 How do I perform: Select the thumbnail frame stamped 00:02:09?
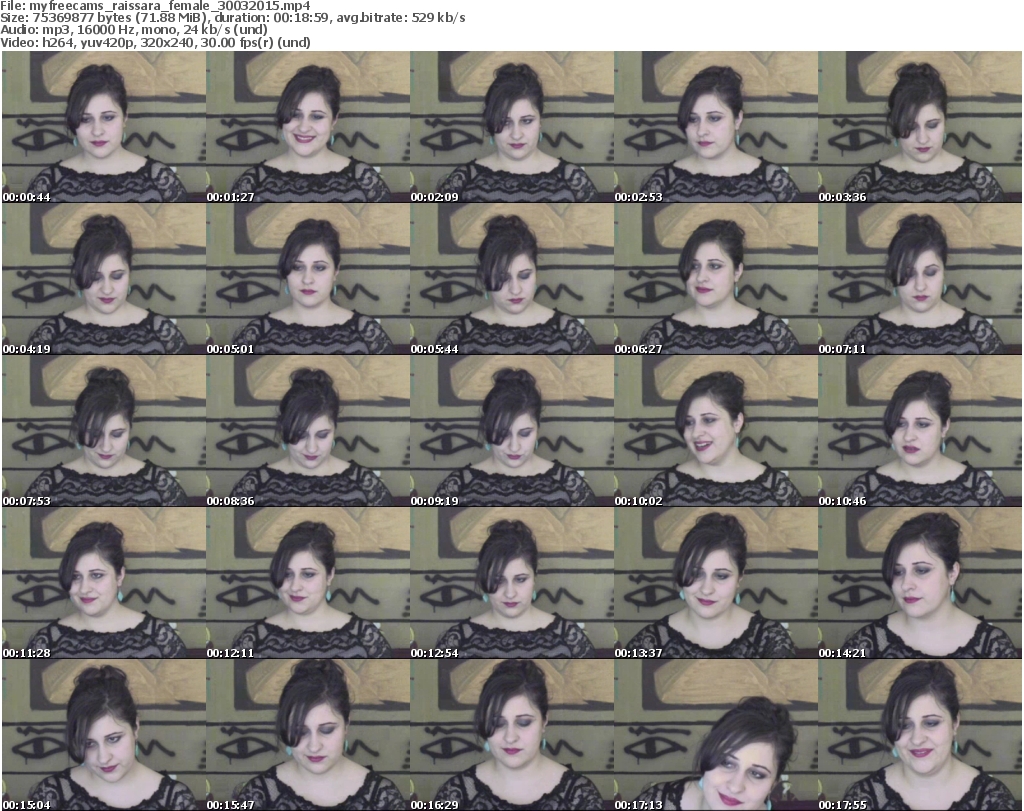pyautogui.click(x=512, y=127)
